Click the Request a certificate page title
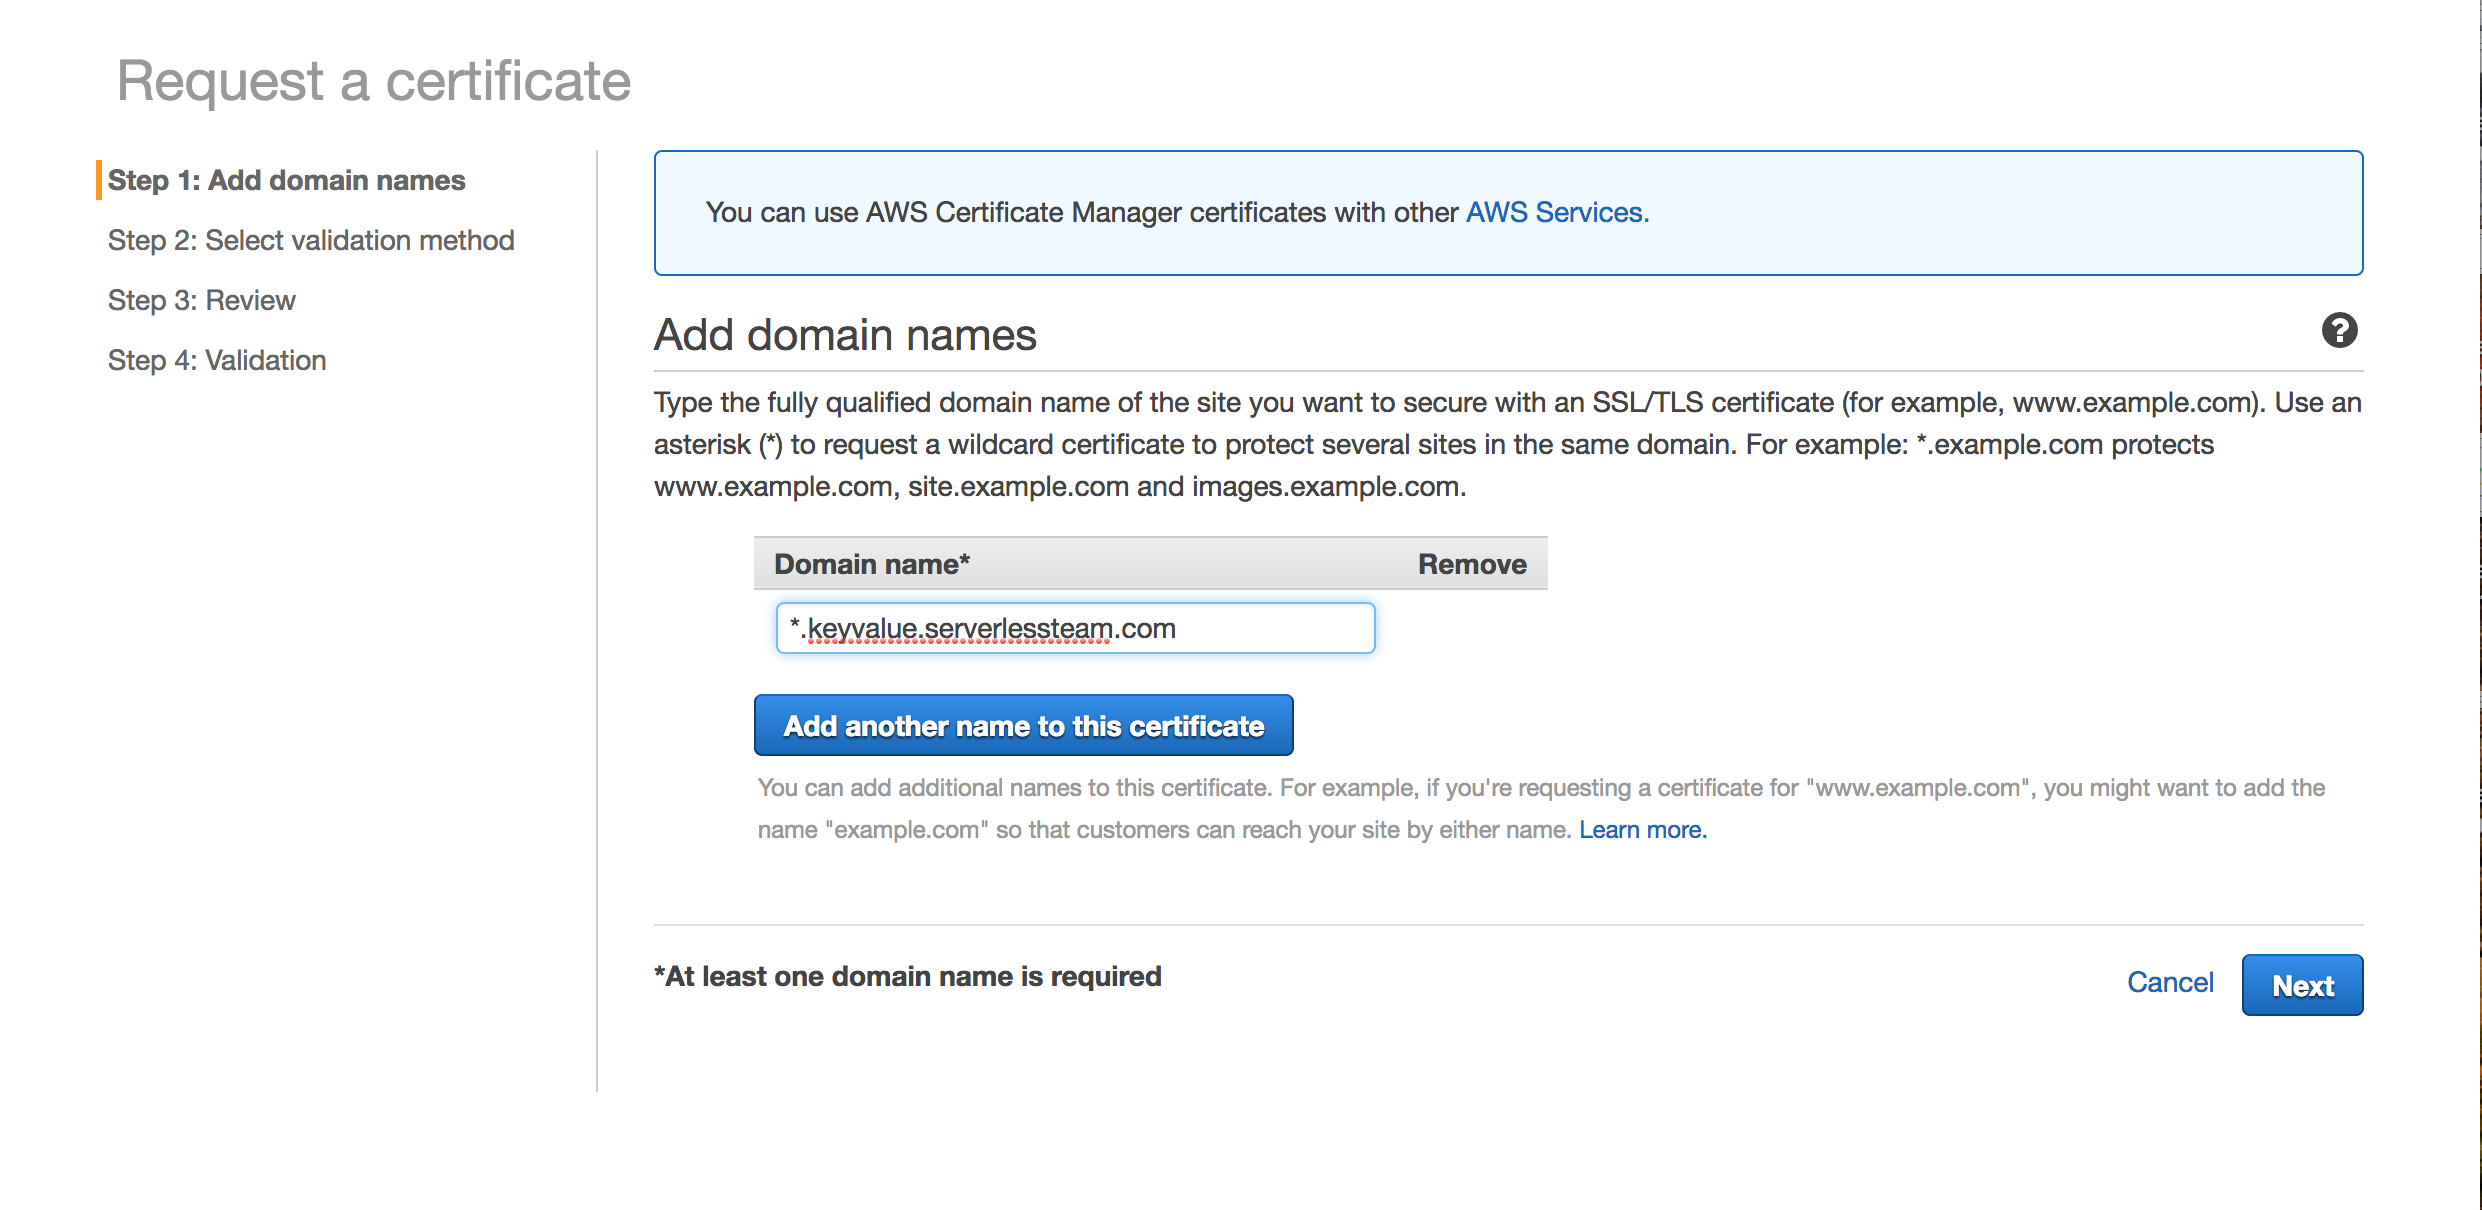Screen dimensions: 2482x1210 click(374, 82)
